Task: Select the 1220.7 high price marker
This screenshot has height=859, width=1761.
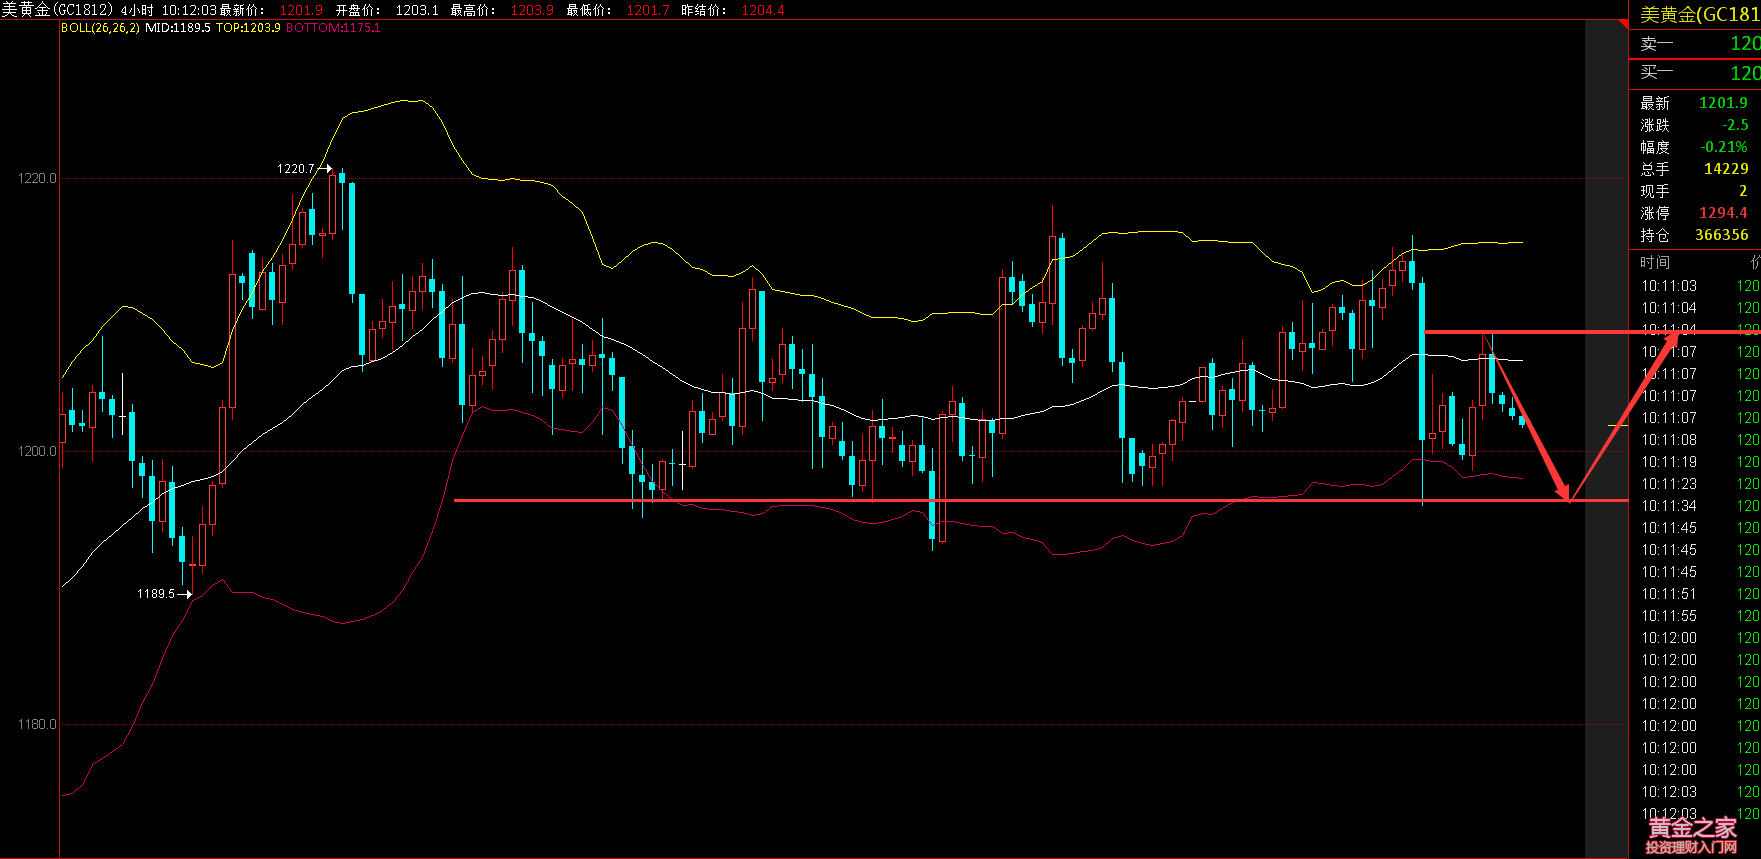Action: tap(296, 169)
